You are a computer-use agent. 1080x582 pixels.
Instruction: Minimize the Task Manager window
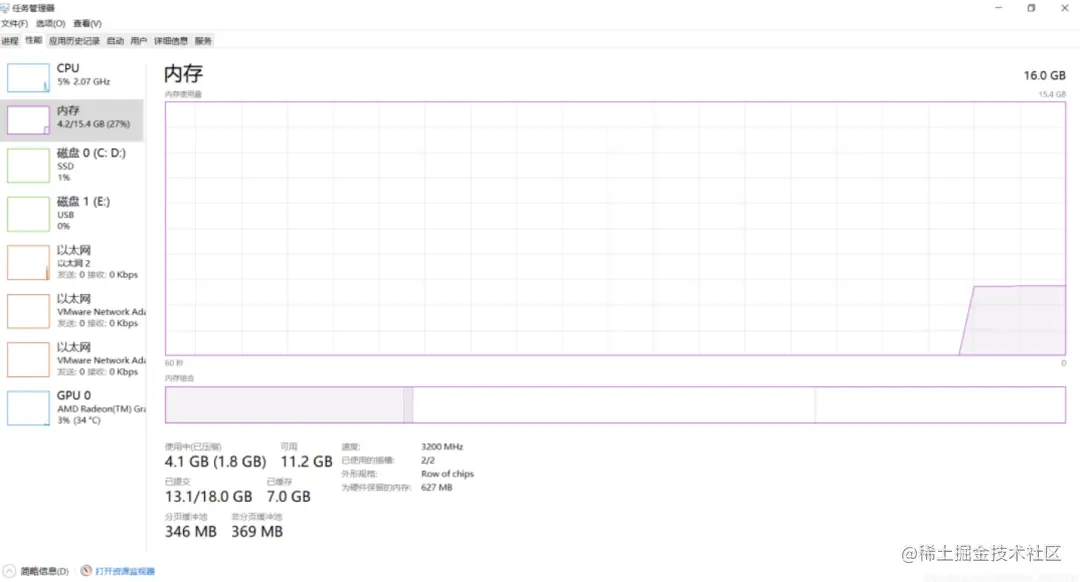999,8
